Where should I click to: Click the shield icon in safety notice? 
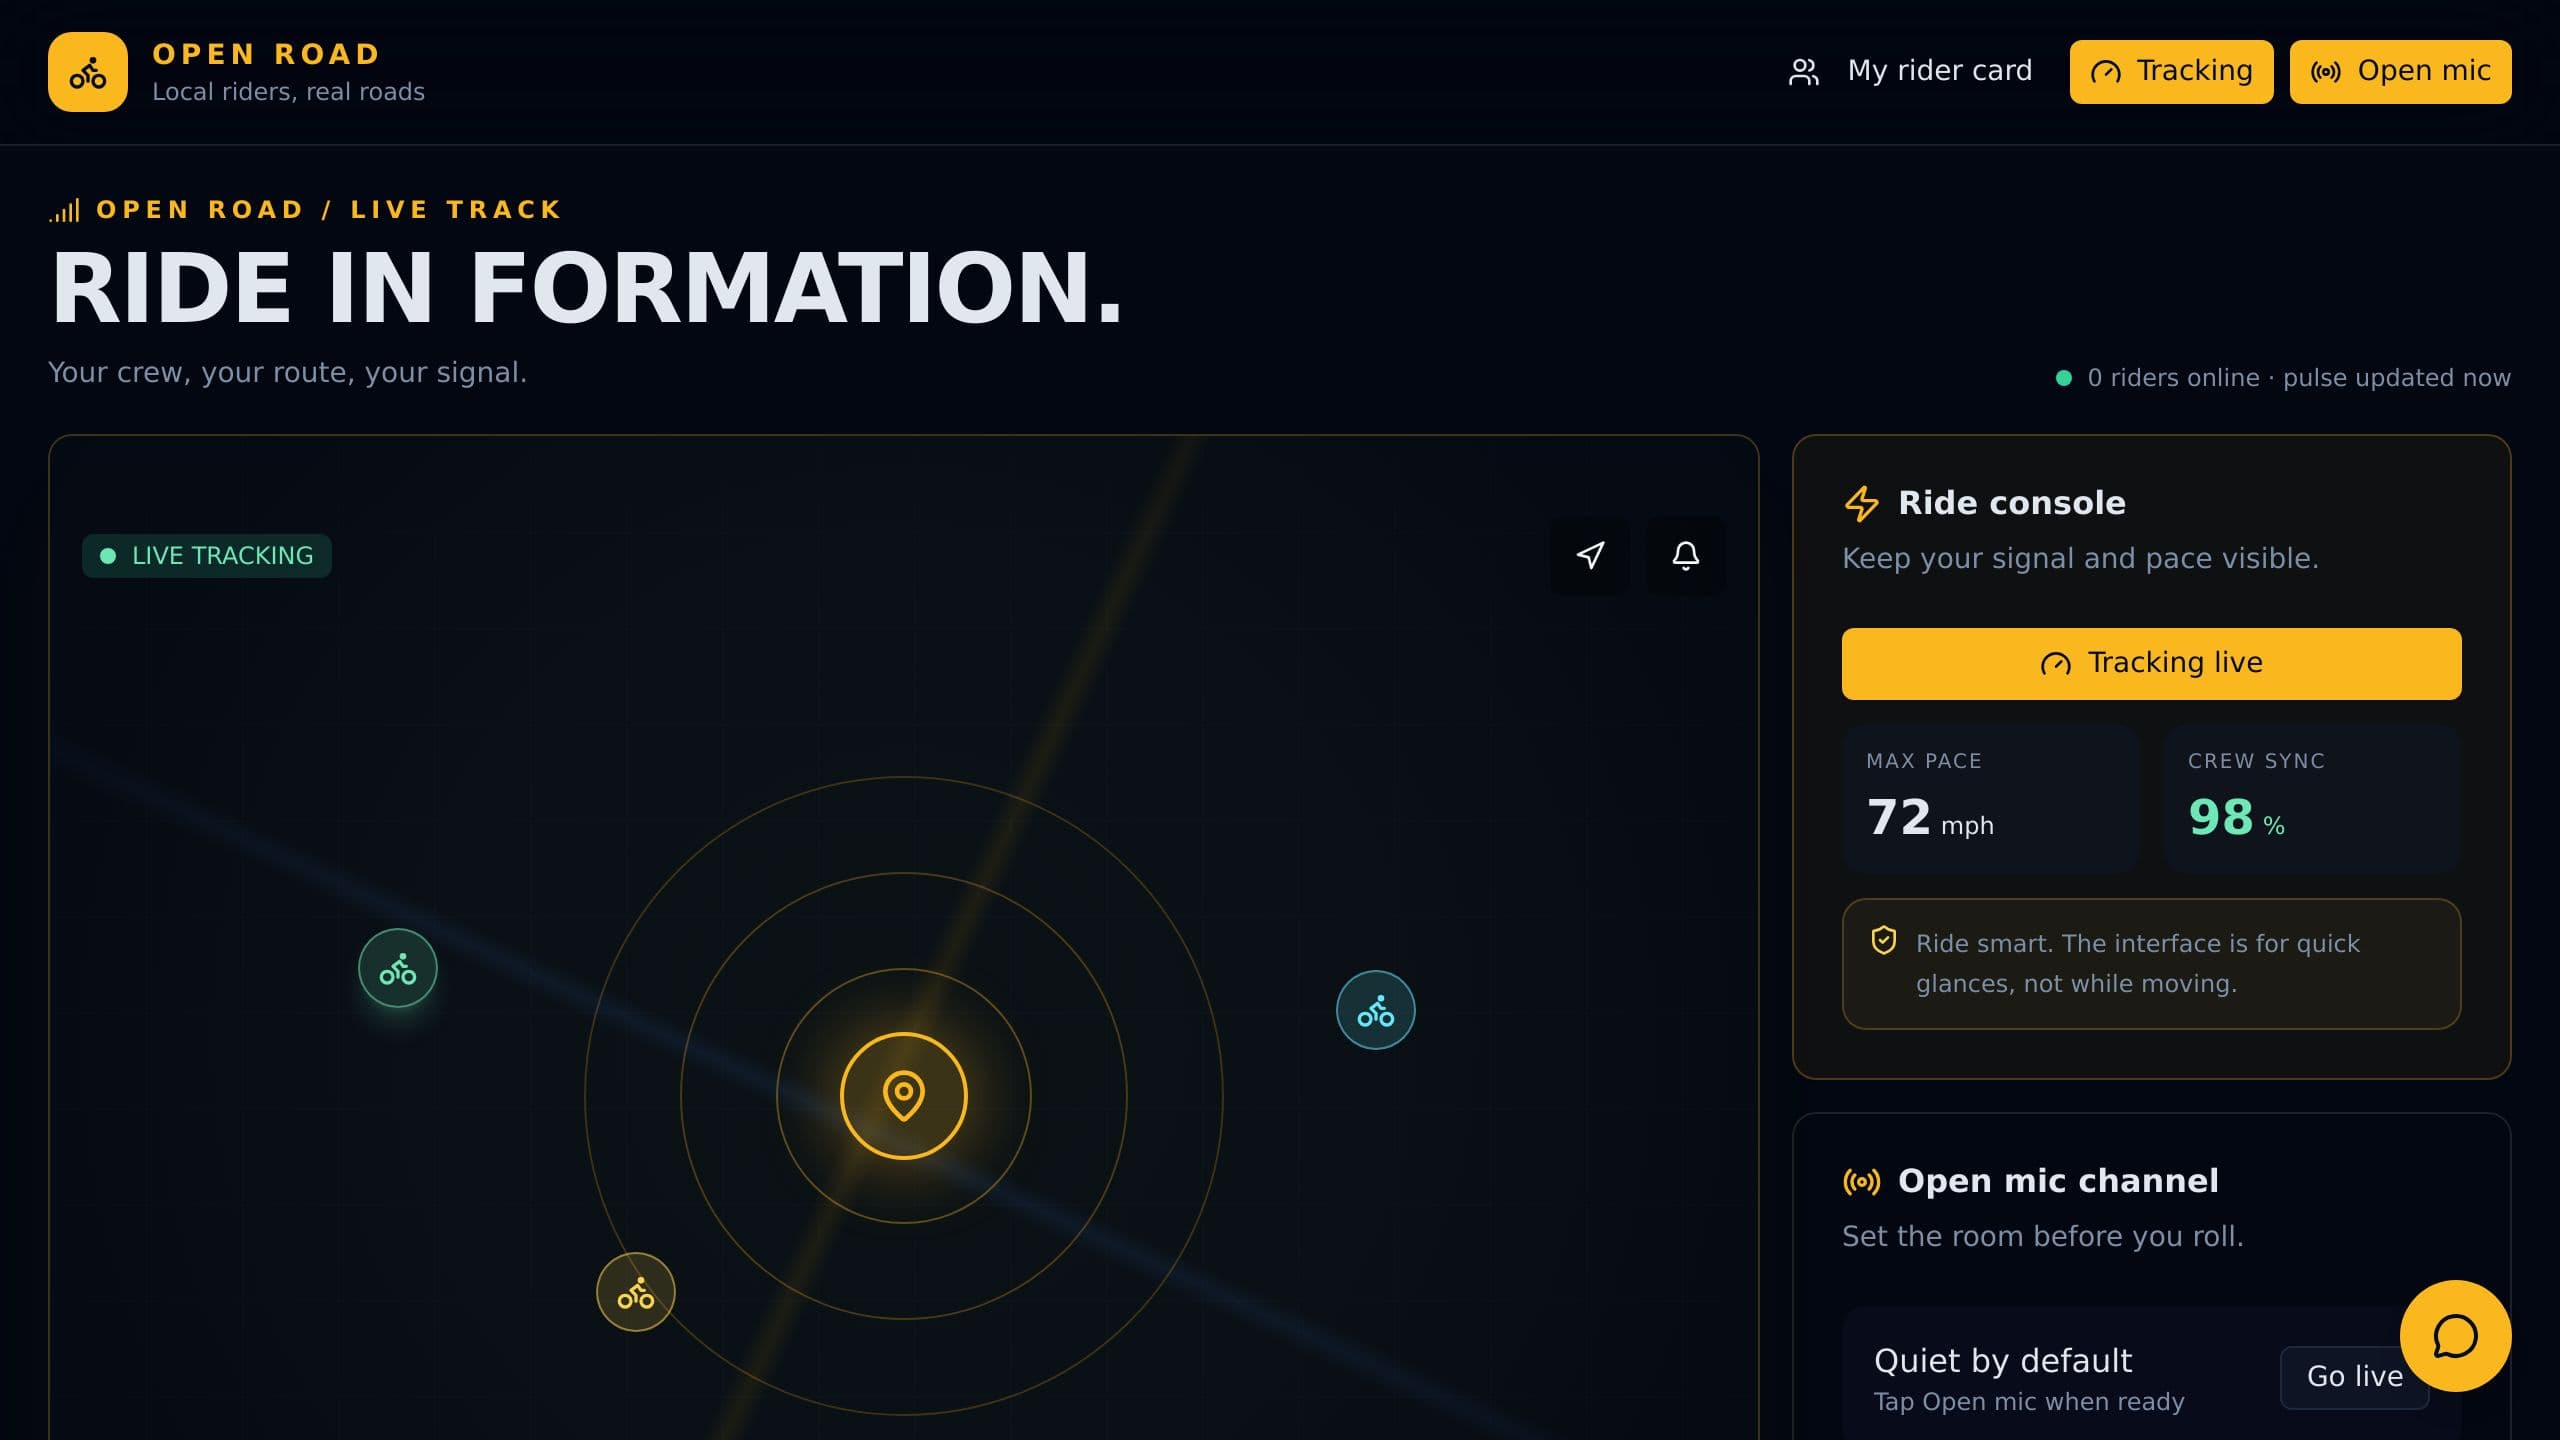1884,941
